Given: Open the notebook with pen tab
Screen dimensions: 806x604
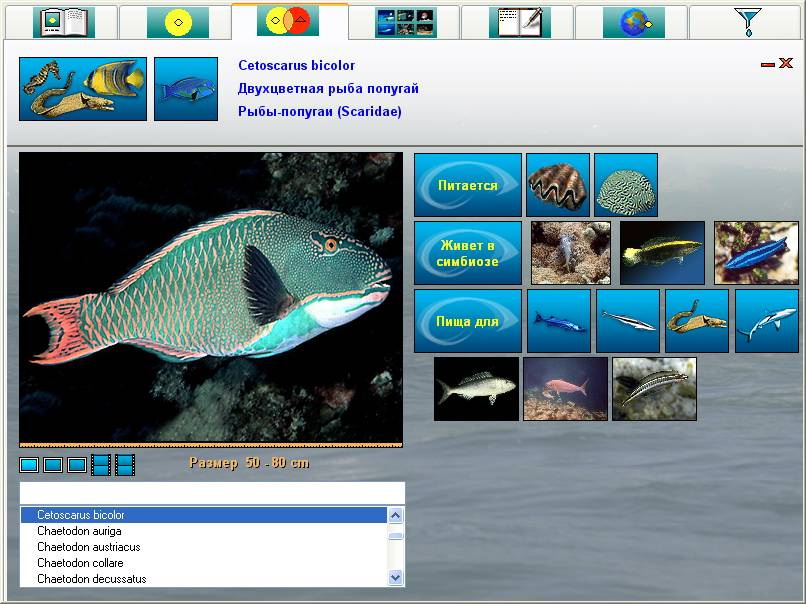Looking at the screenshot, I should coord(520,23).
